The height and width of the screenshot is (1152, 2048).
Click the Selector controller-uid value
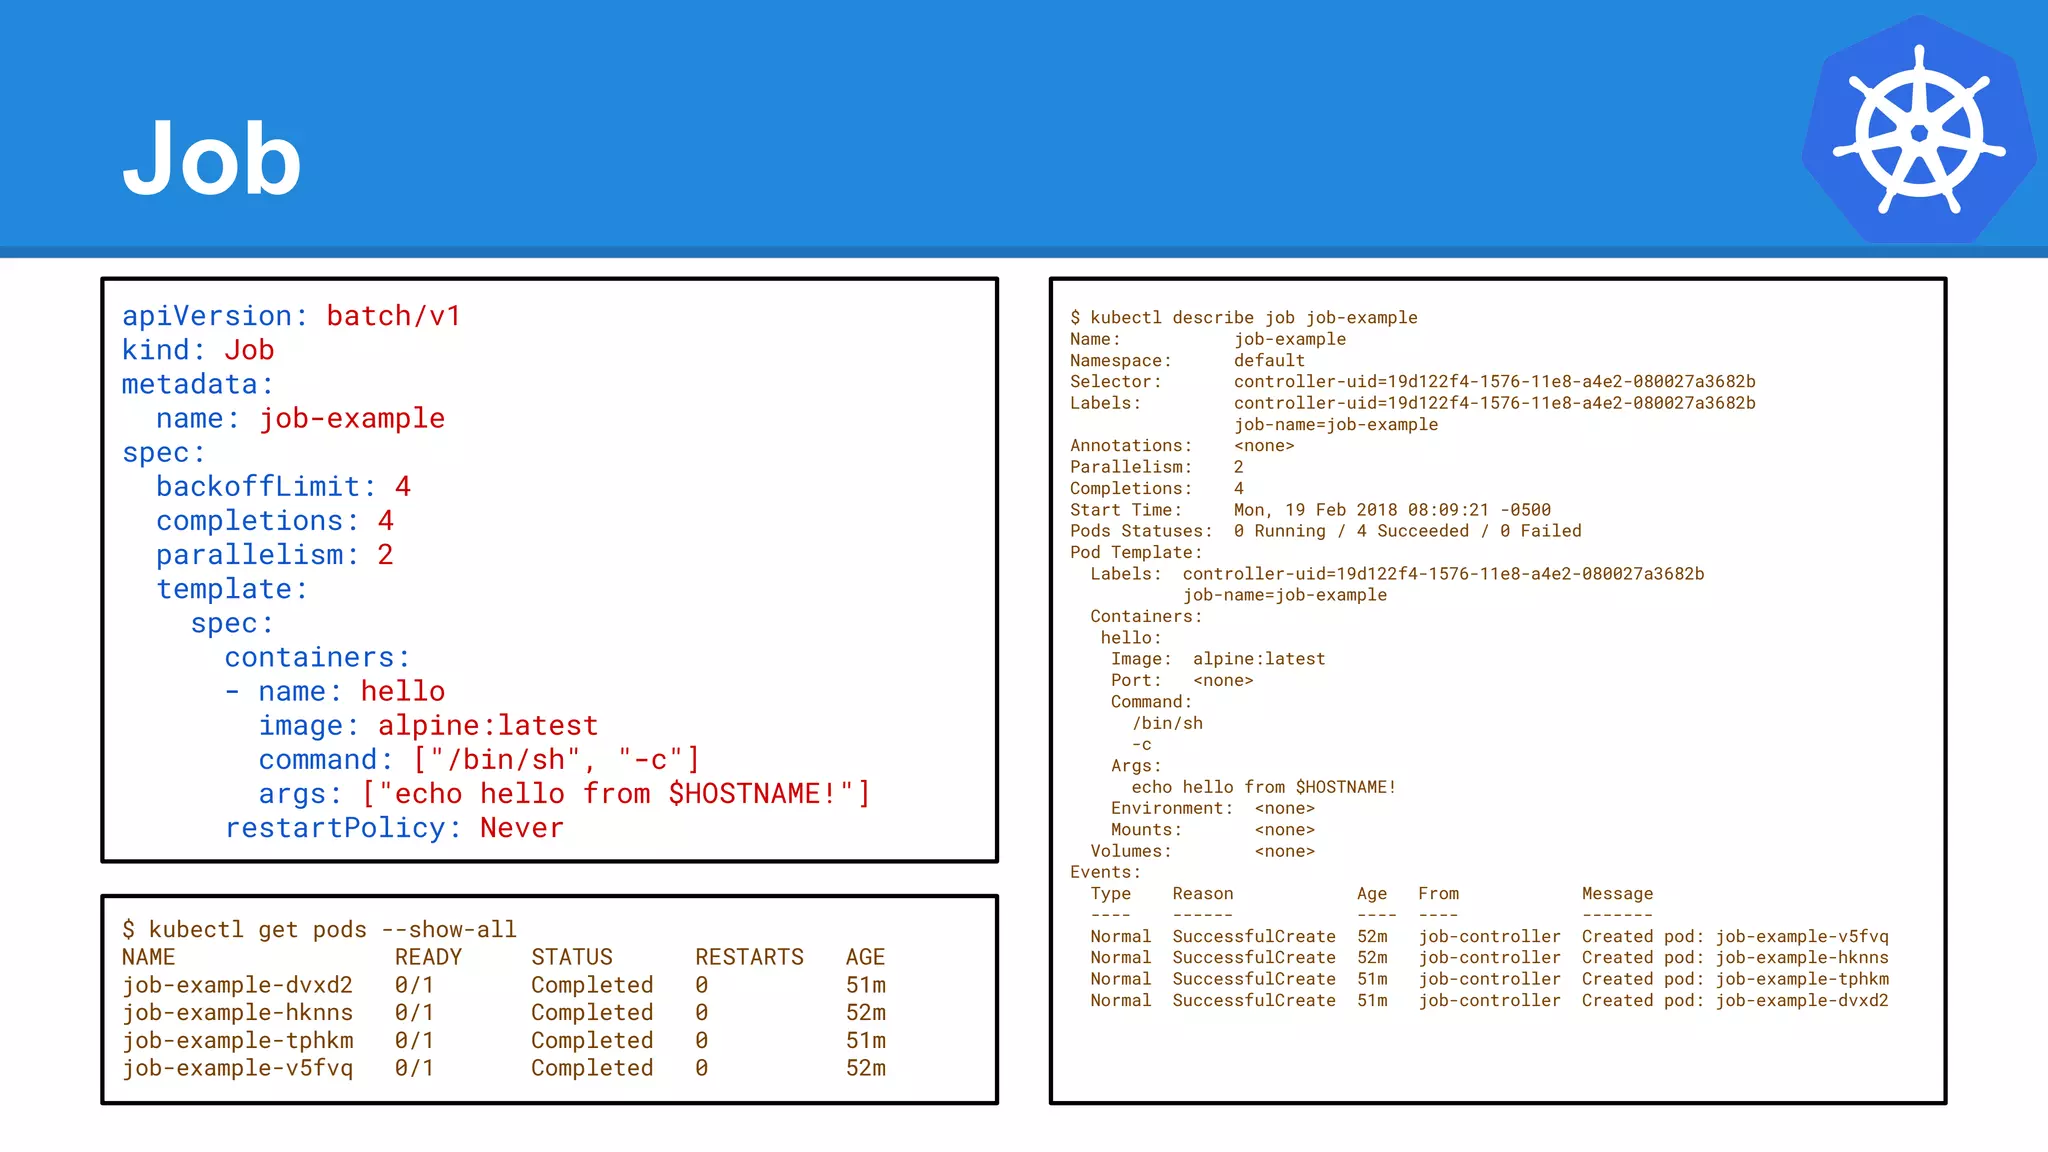[1494, 382]
